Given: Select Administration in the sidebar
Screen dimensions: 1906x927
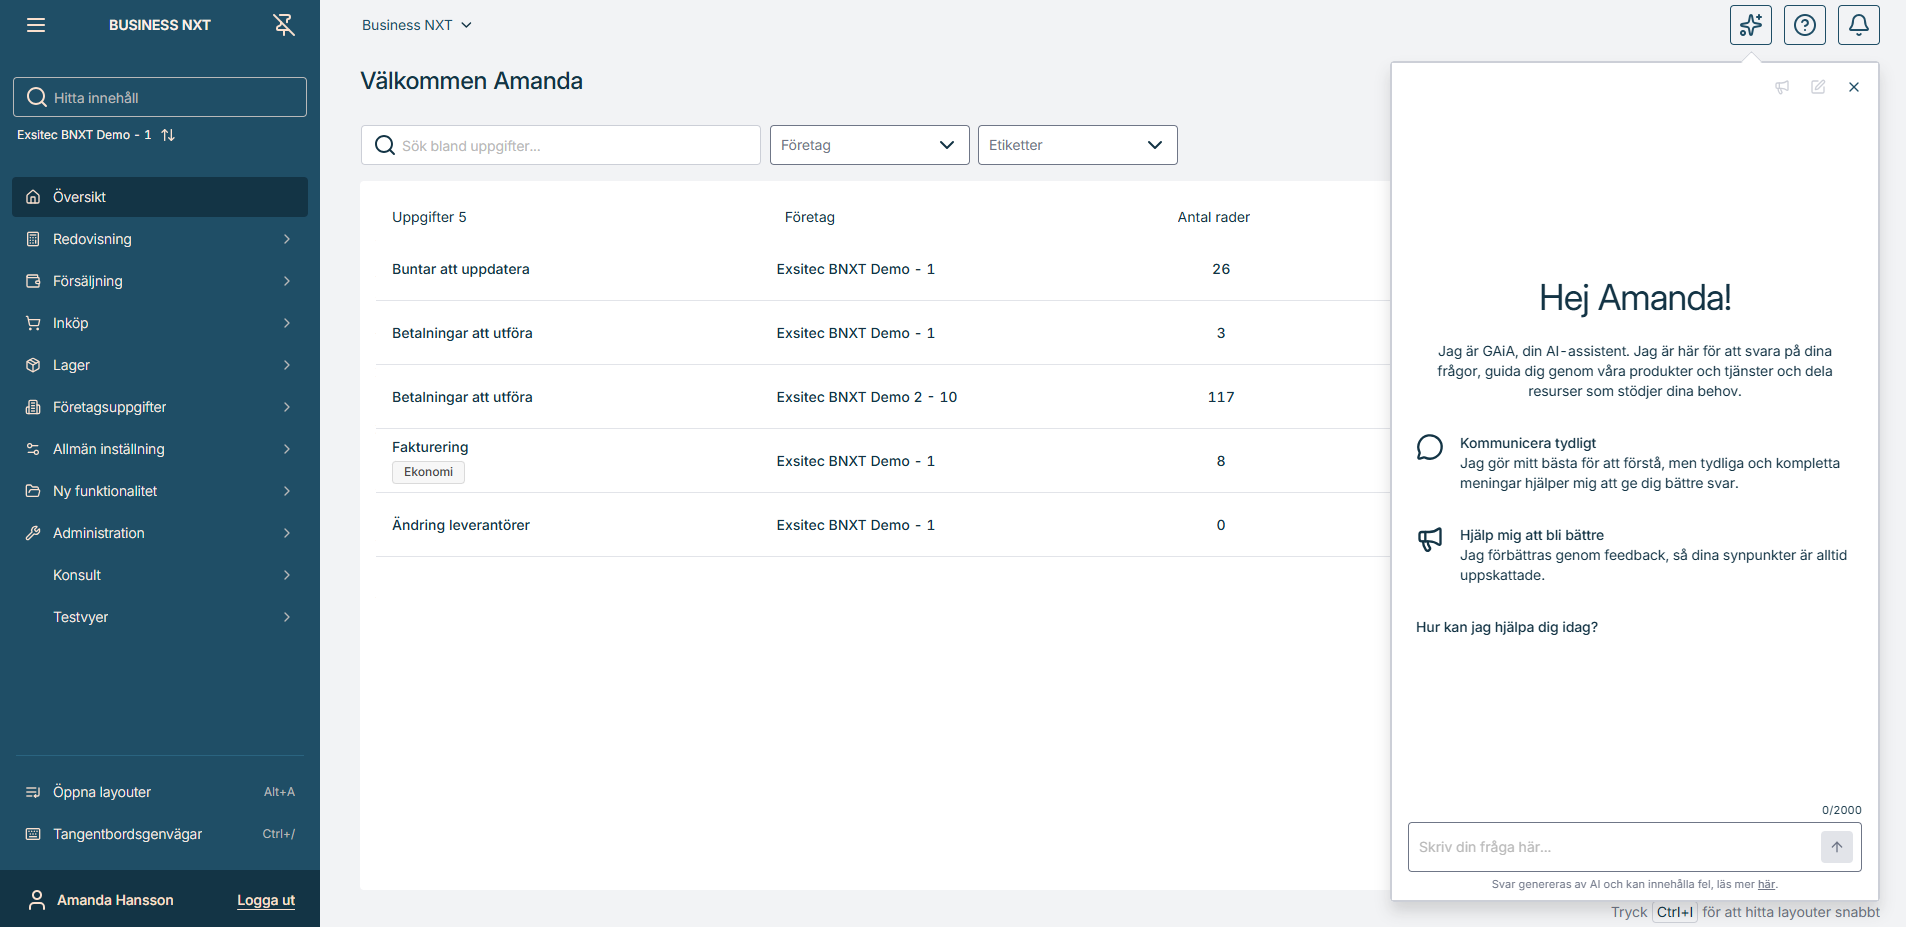Looking at the screenshot, I should point(97,532).
